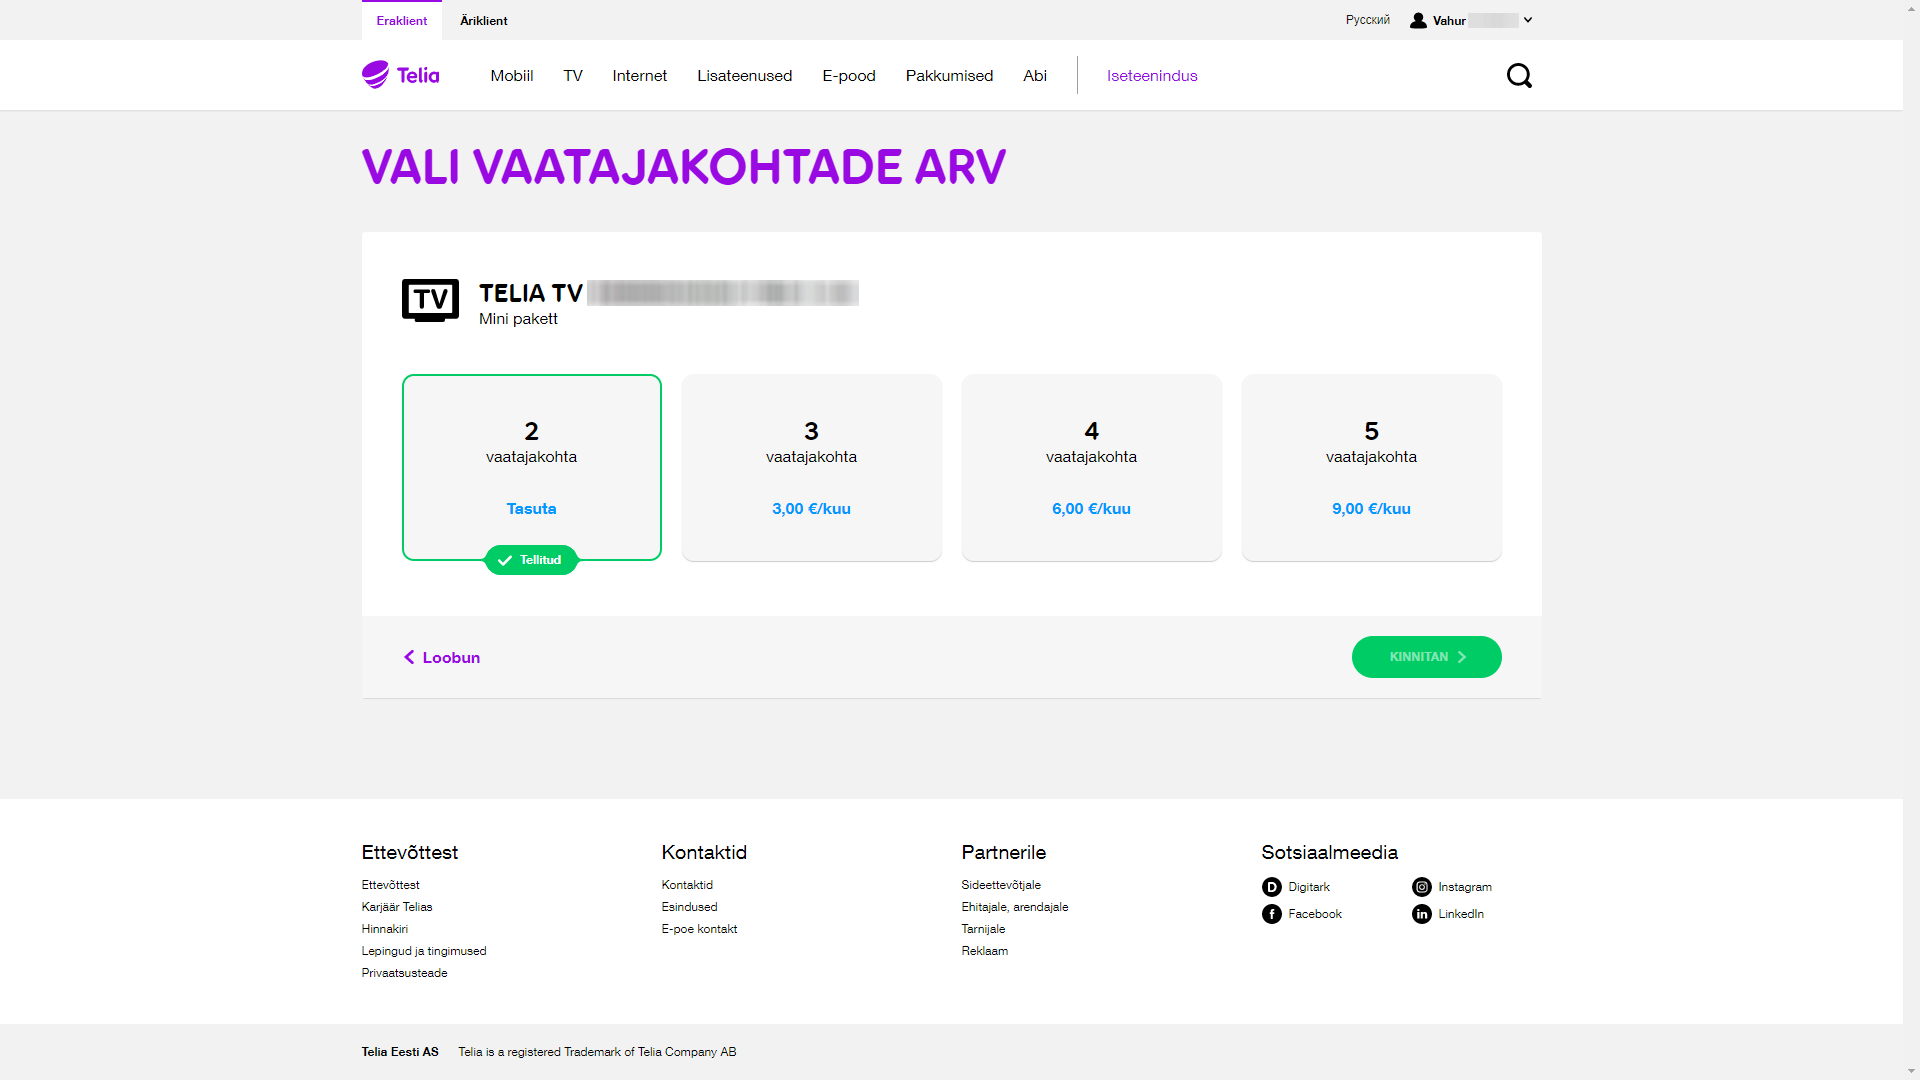Open the E-poe kontakt link
The image size is (1920, 1080).
tap(700, 929)
